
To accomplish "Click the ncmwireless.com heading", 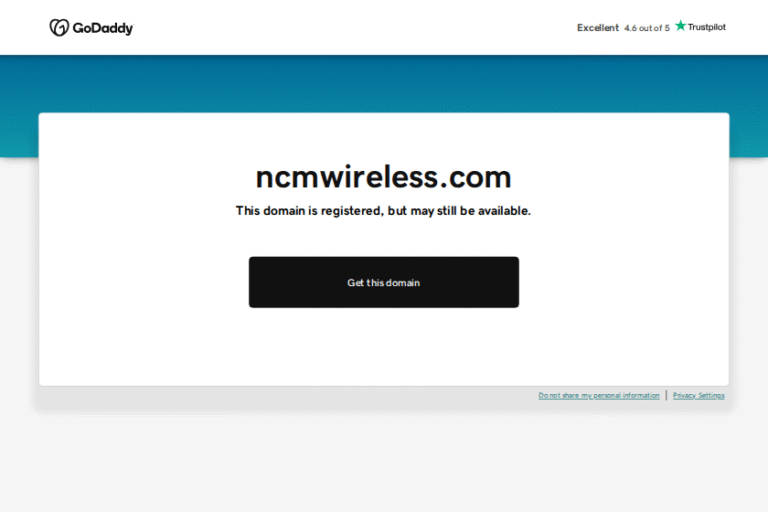I will (x=384, y=176).
